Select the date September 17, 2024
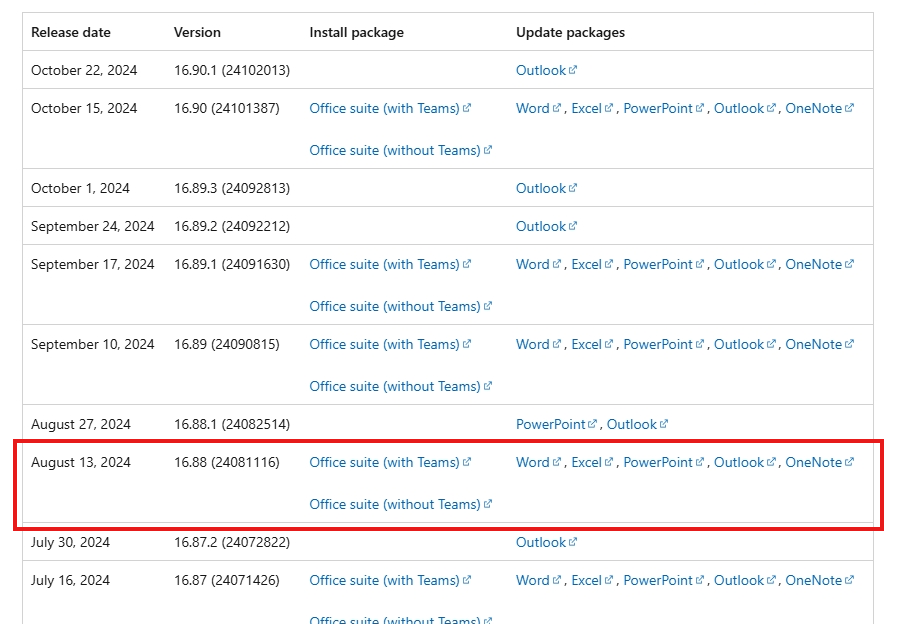 92,264
